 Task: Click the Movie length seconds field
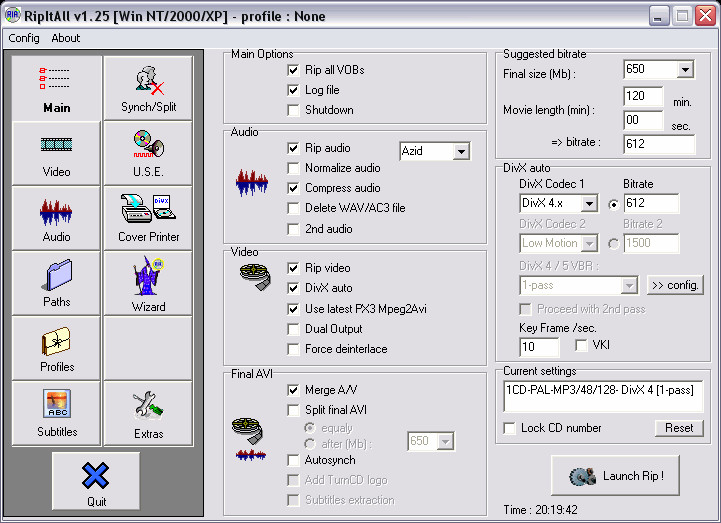643,120
